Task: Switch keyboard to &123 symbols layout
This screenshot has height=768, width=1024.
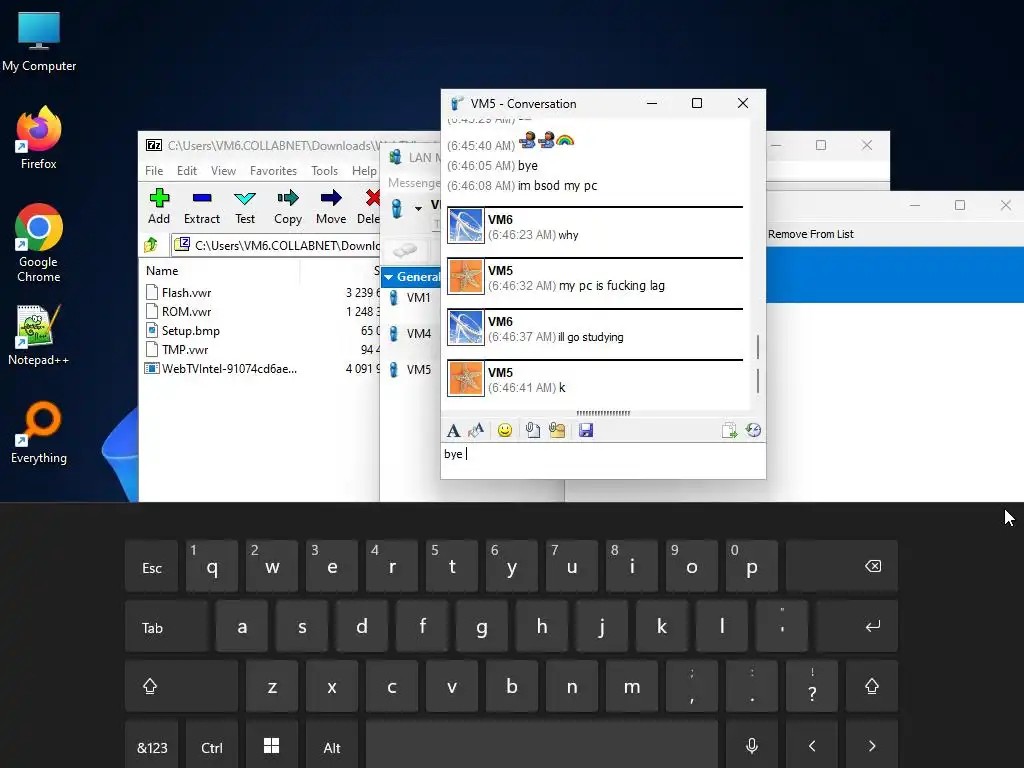Action: click(152, 746)
